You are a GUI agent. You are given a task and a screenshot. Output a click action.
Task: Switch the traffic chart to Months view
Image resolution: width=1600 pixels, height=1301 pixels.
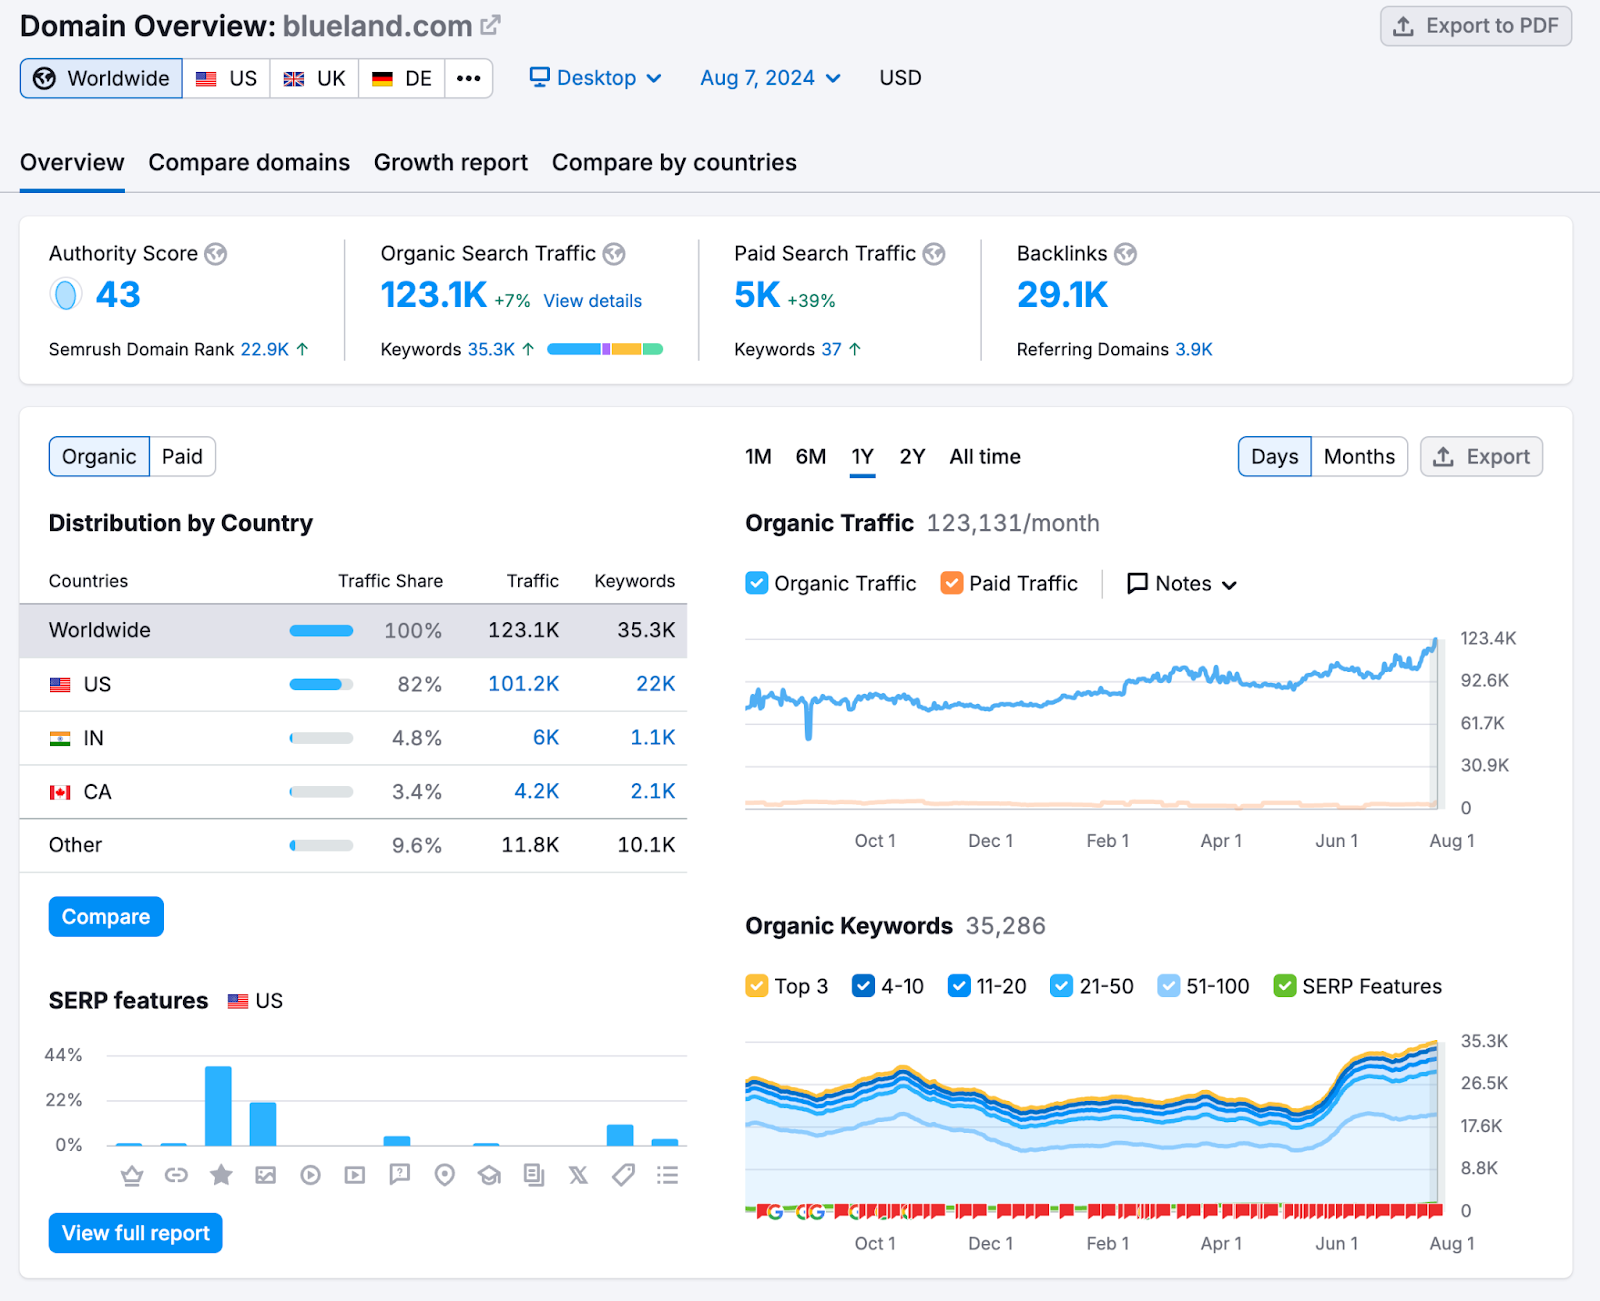pyautogui.click(x=1358, y=456)
